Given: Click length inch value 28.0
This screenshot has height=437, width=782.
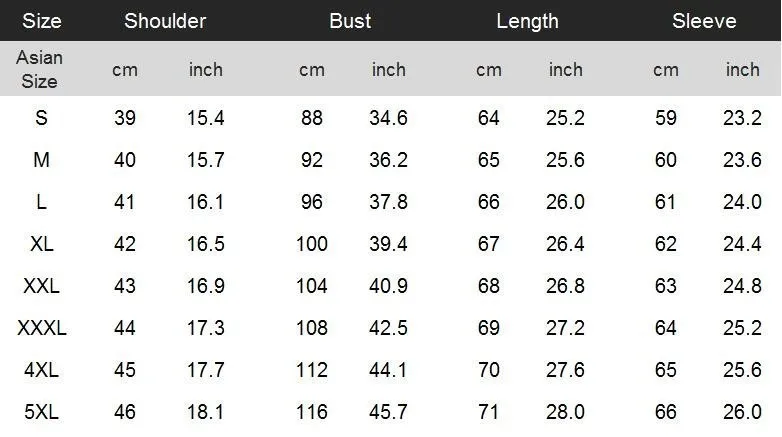Looking at the screenshot, I should [x=565, y=412].
